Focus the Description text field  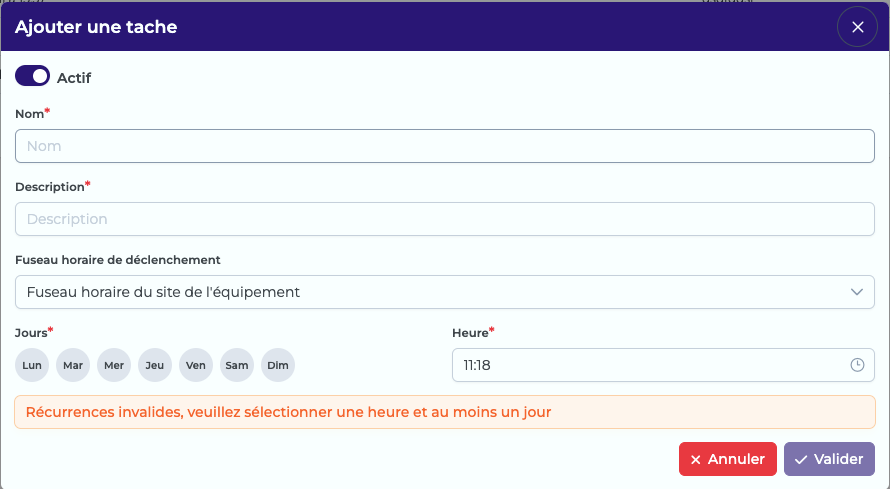tap(444, 219)
